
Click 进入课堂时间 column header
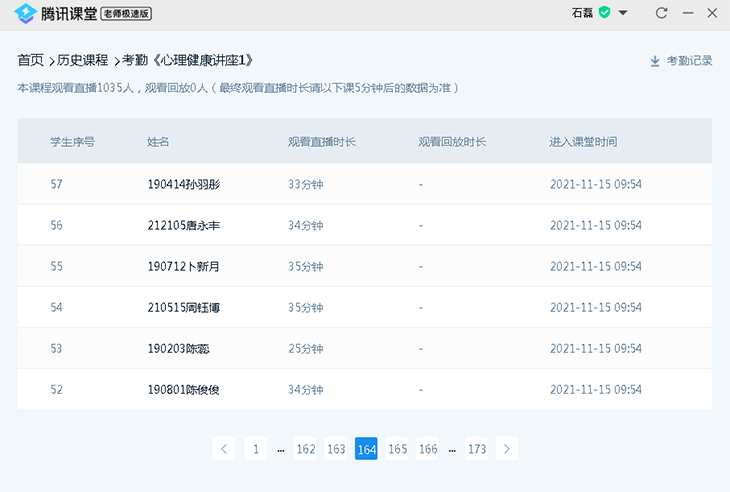coord(583,142)
